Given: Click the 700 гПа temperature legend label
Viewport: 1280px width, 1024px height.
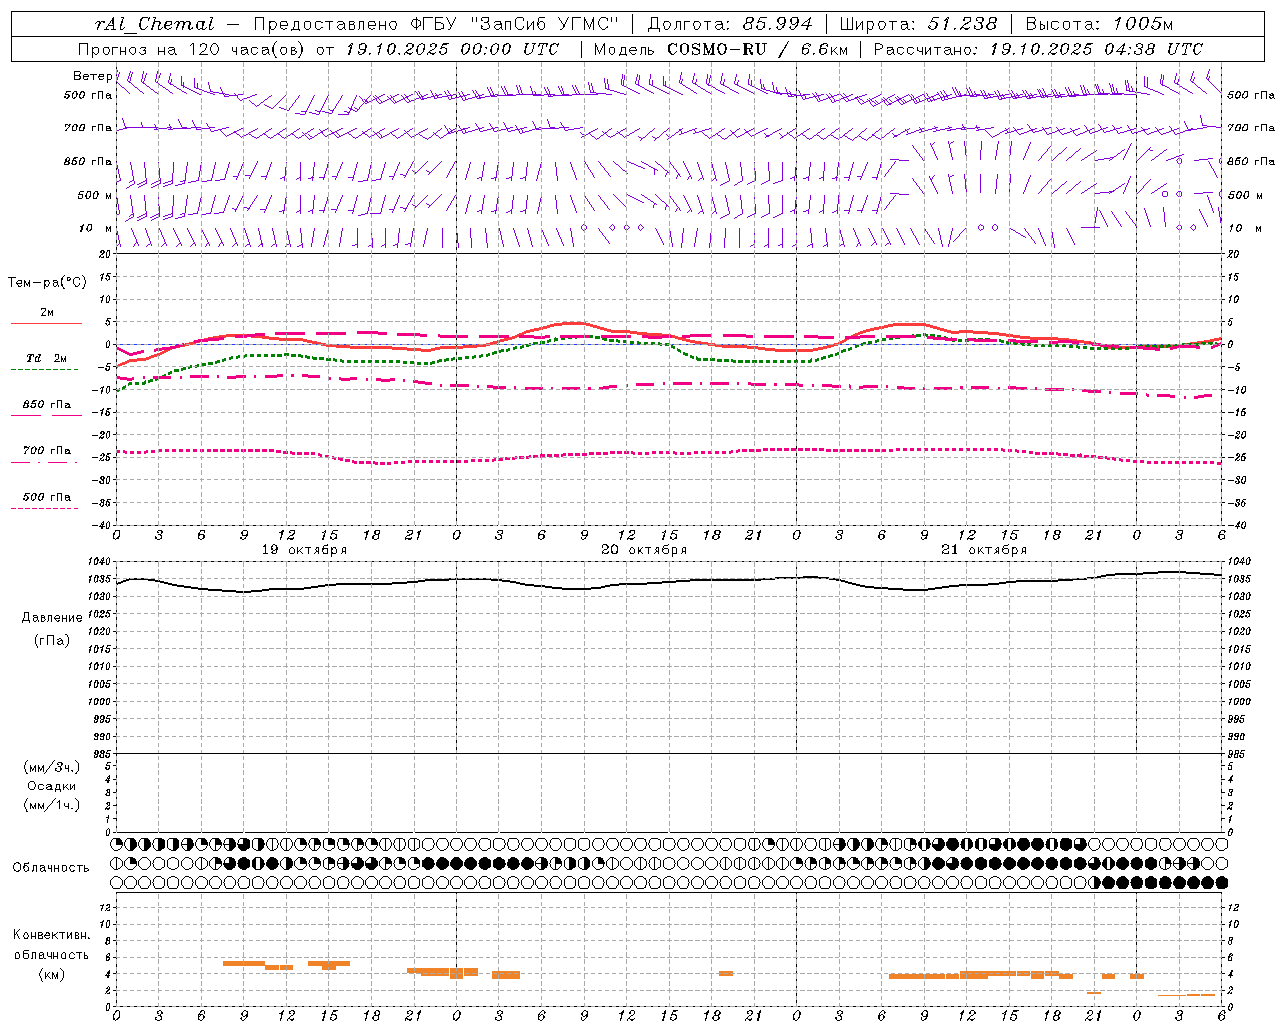Looking at the screenshot, I should [x=47, y=451].
